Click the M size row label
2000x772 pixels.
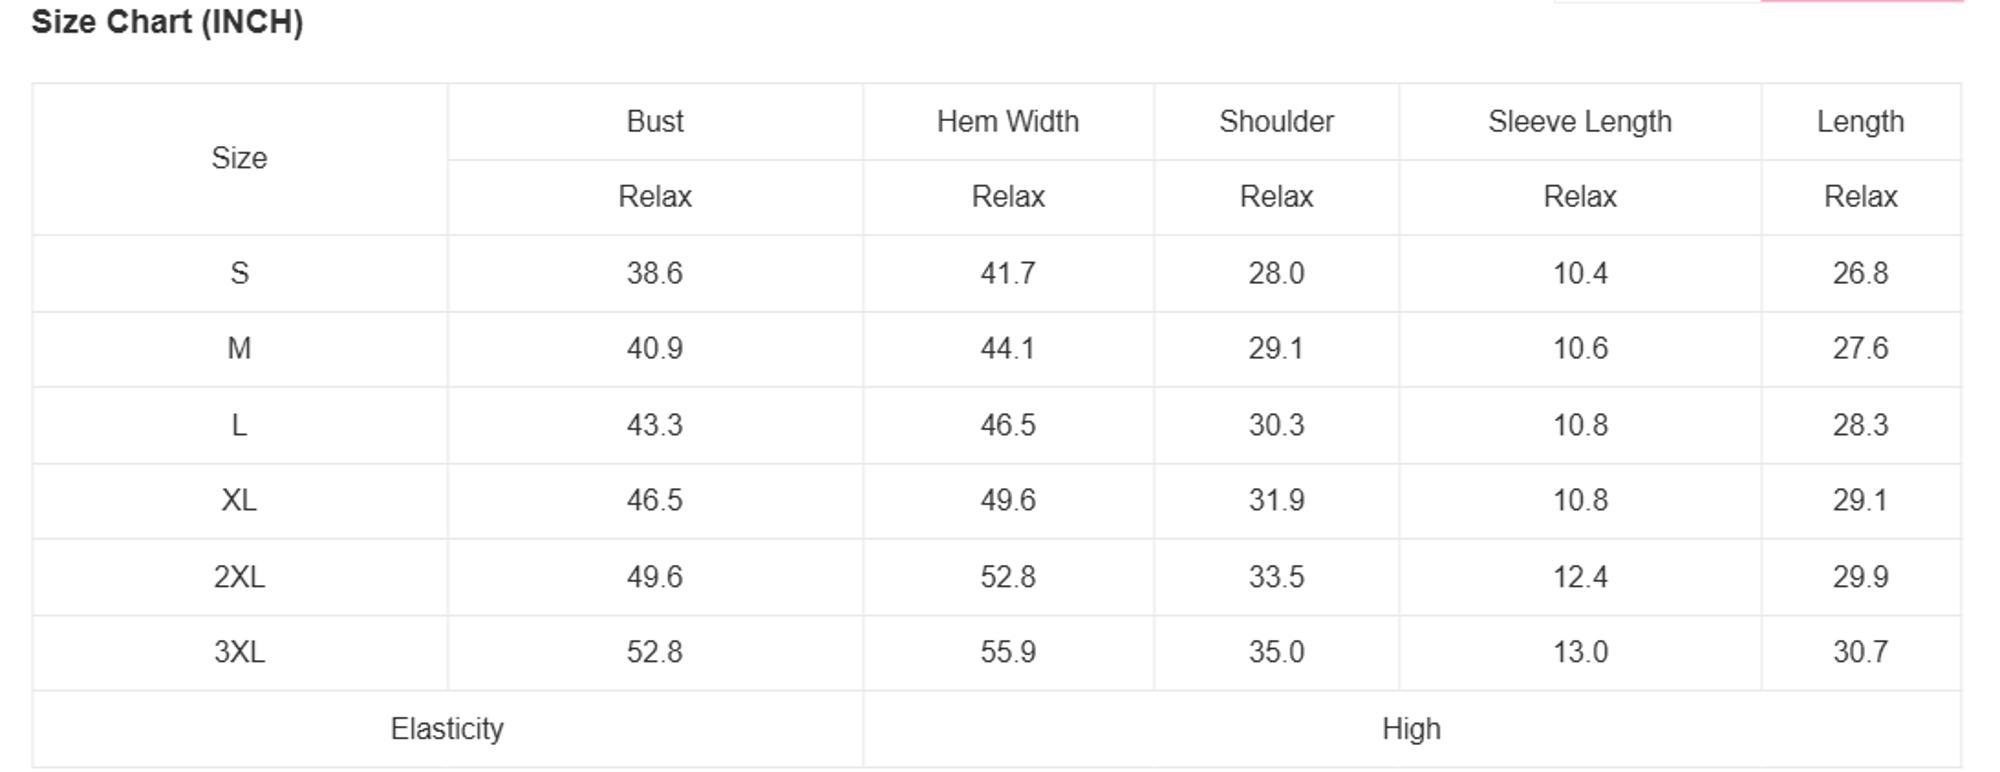(239, 348)
